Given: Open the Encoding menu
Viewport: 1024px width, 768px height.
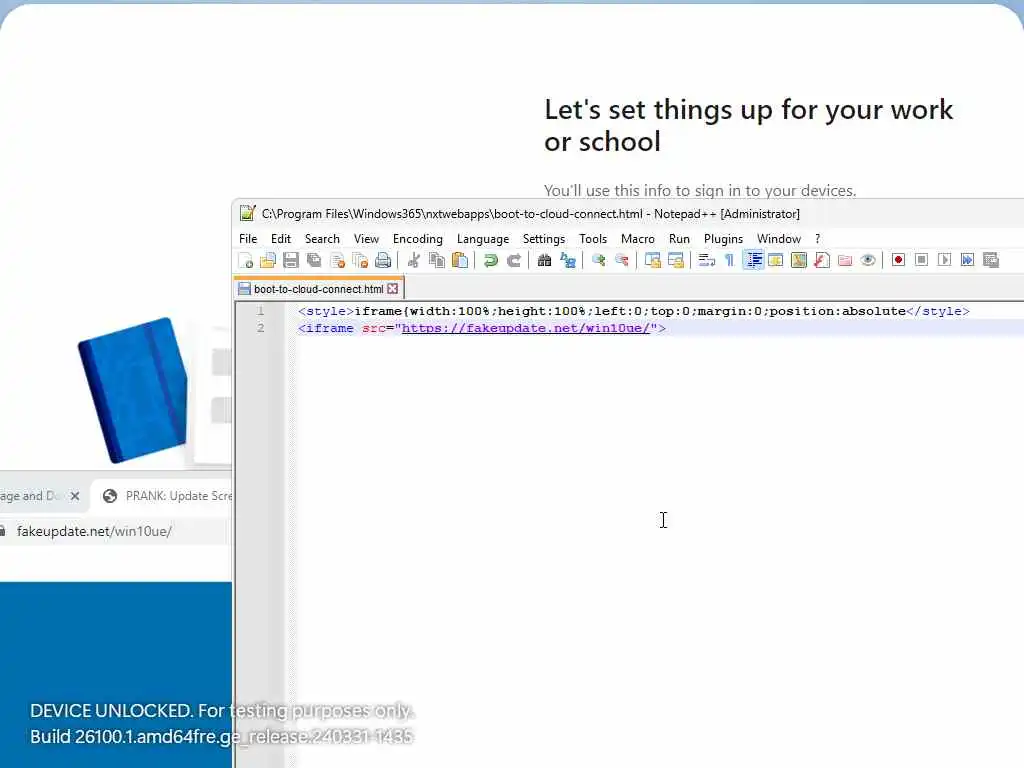Looking at the screenshot, I should tap(418, 239).
